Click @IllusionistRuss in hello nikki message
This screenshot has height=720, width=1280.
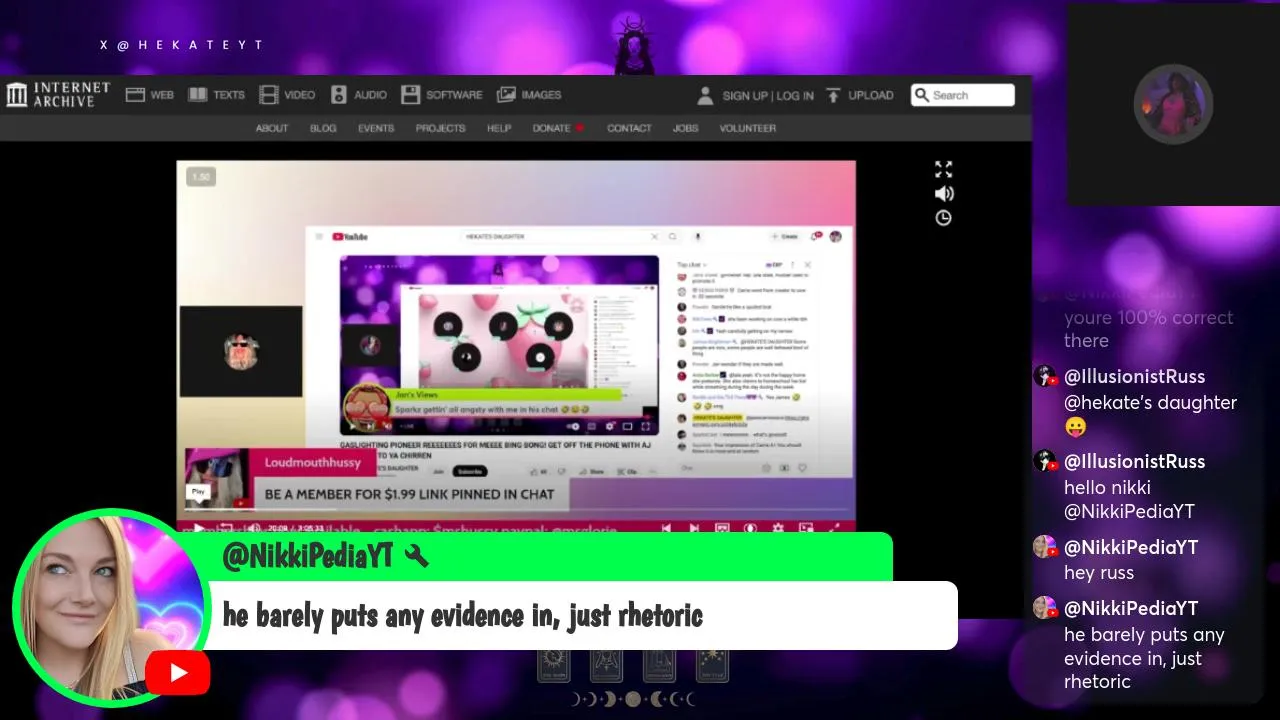click(x=1134, y=462)
